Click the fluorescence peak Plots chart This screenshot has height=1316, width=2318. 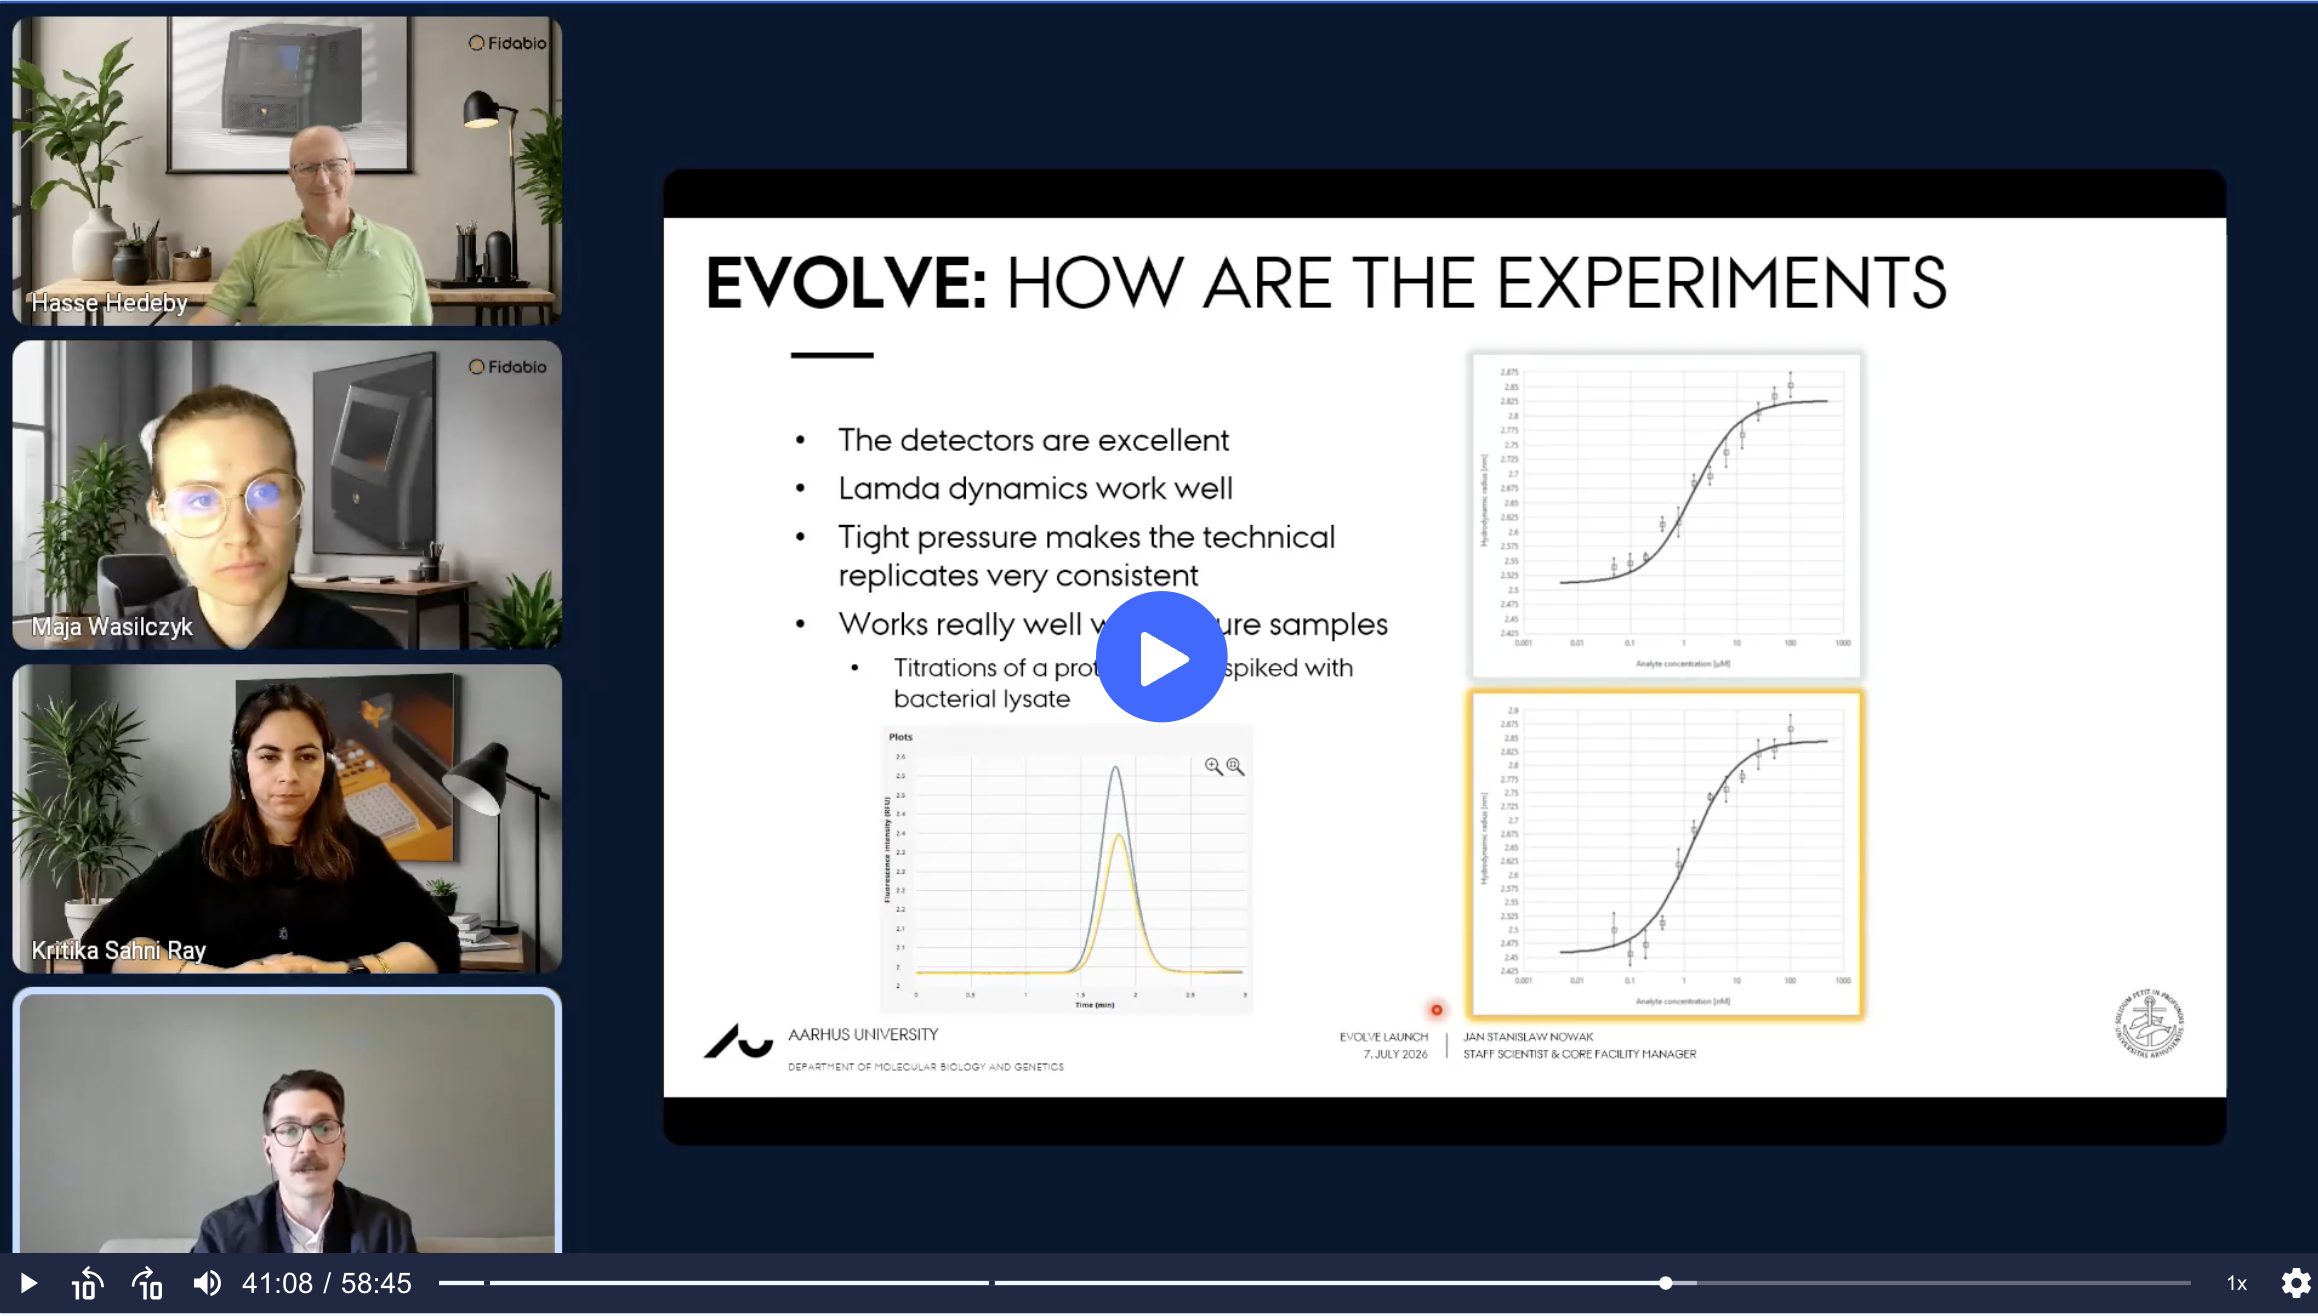1066,868
